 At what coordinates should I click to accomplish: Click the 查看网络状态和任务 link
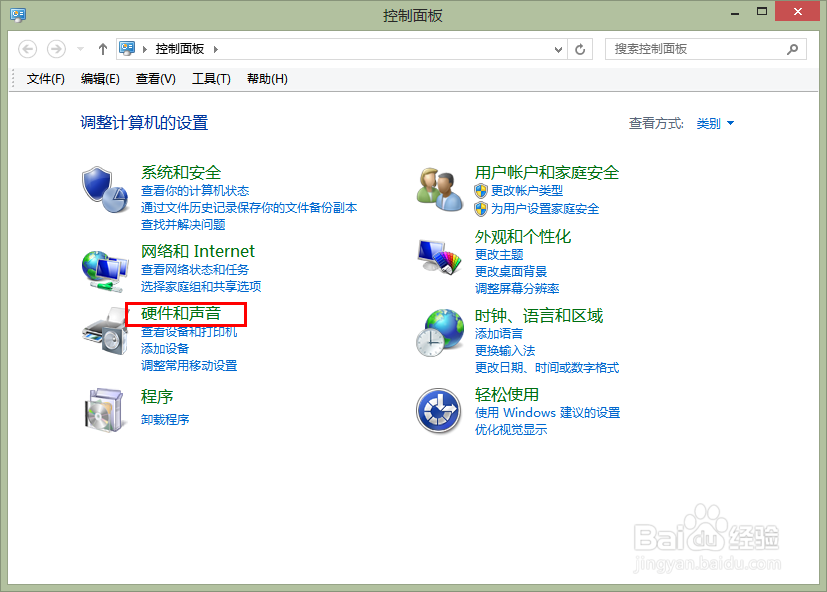195,270
